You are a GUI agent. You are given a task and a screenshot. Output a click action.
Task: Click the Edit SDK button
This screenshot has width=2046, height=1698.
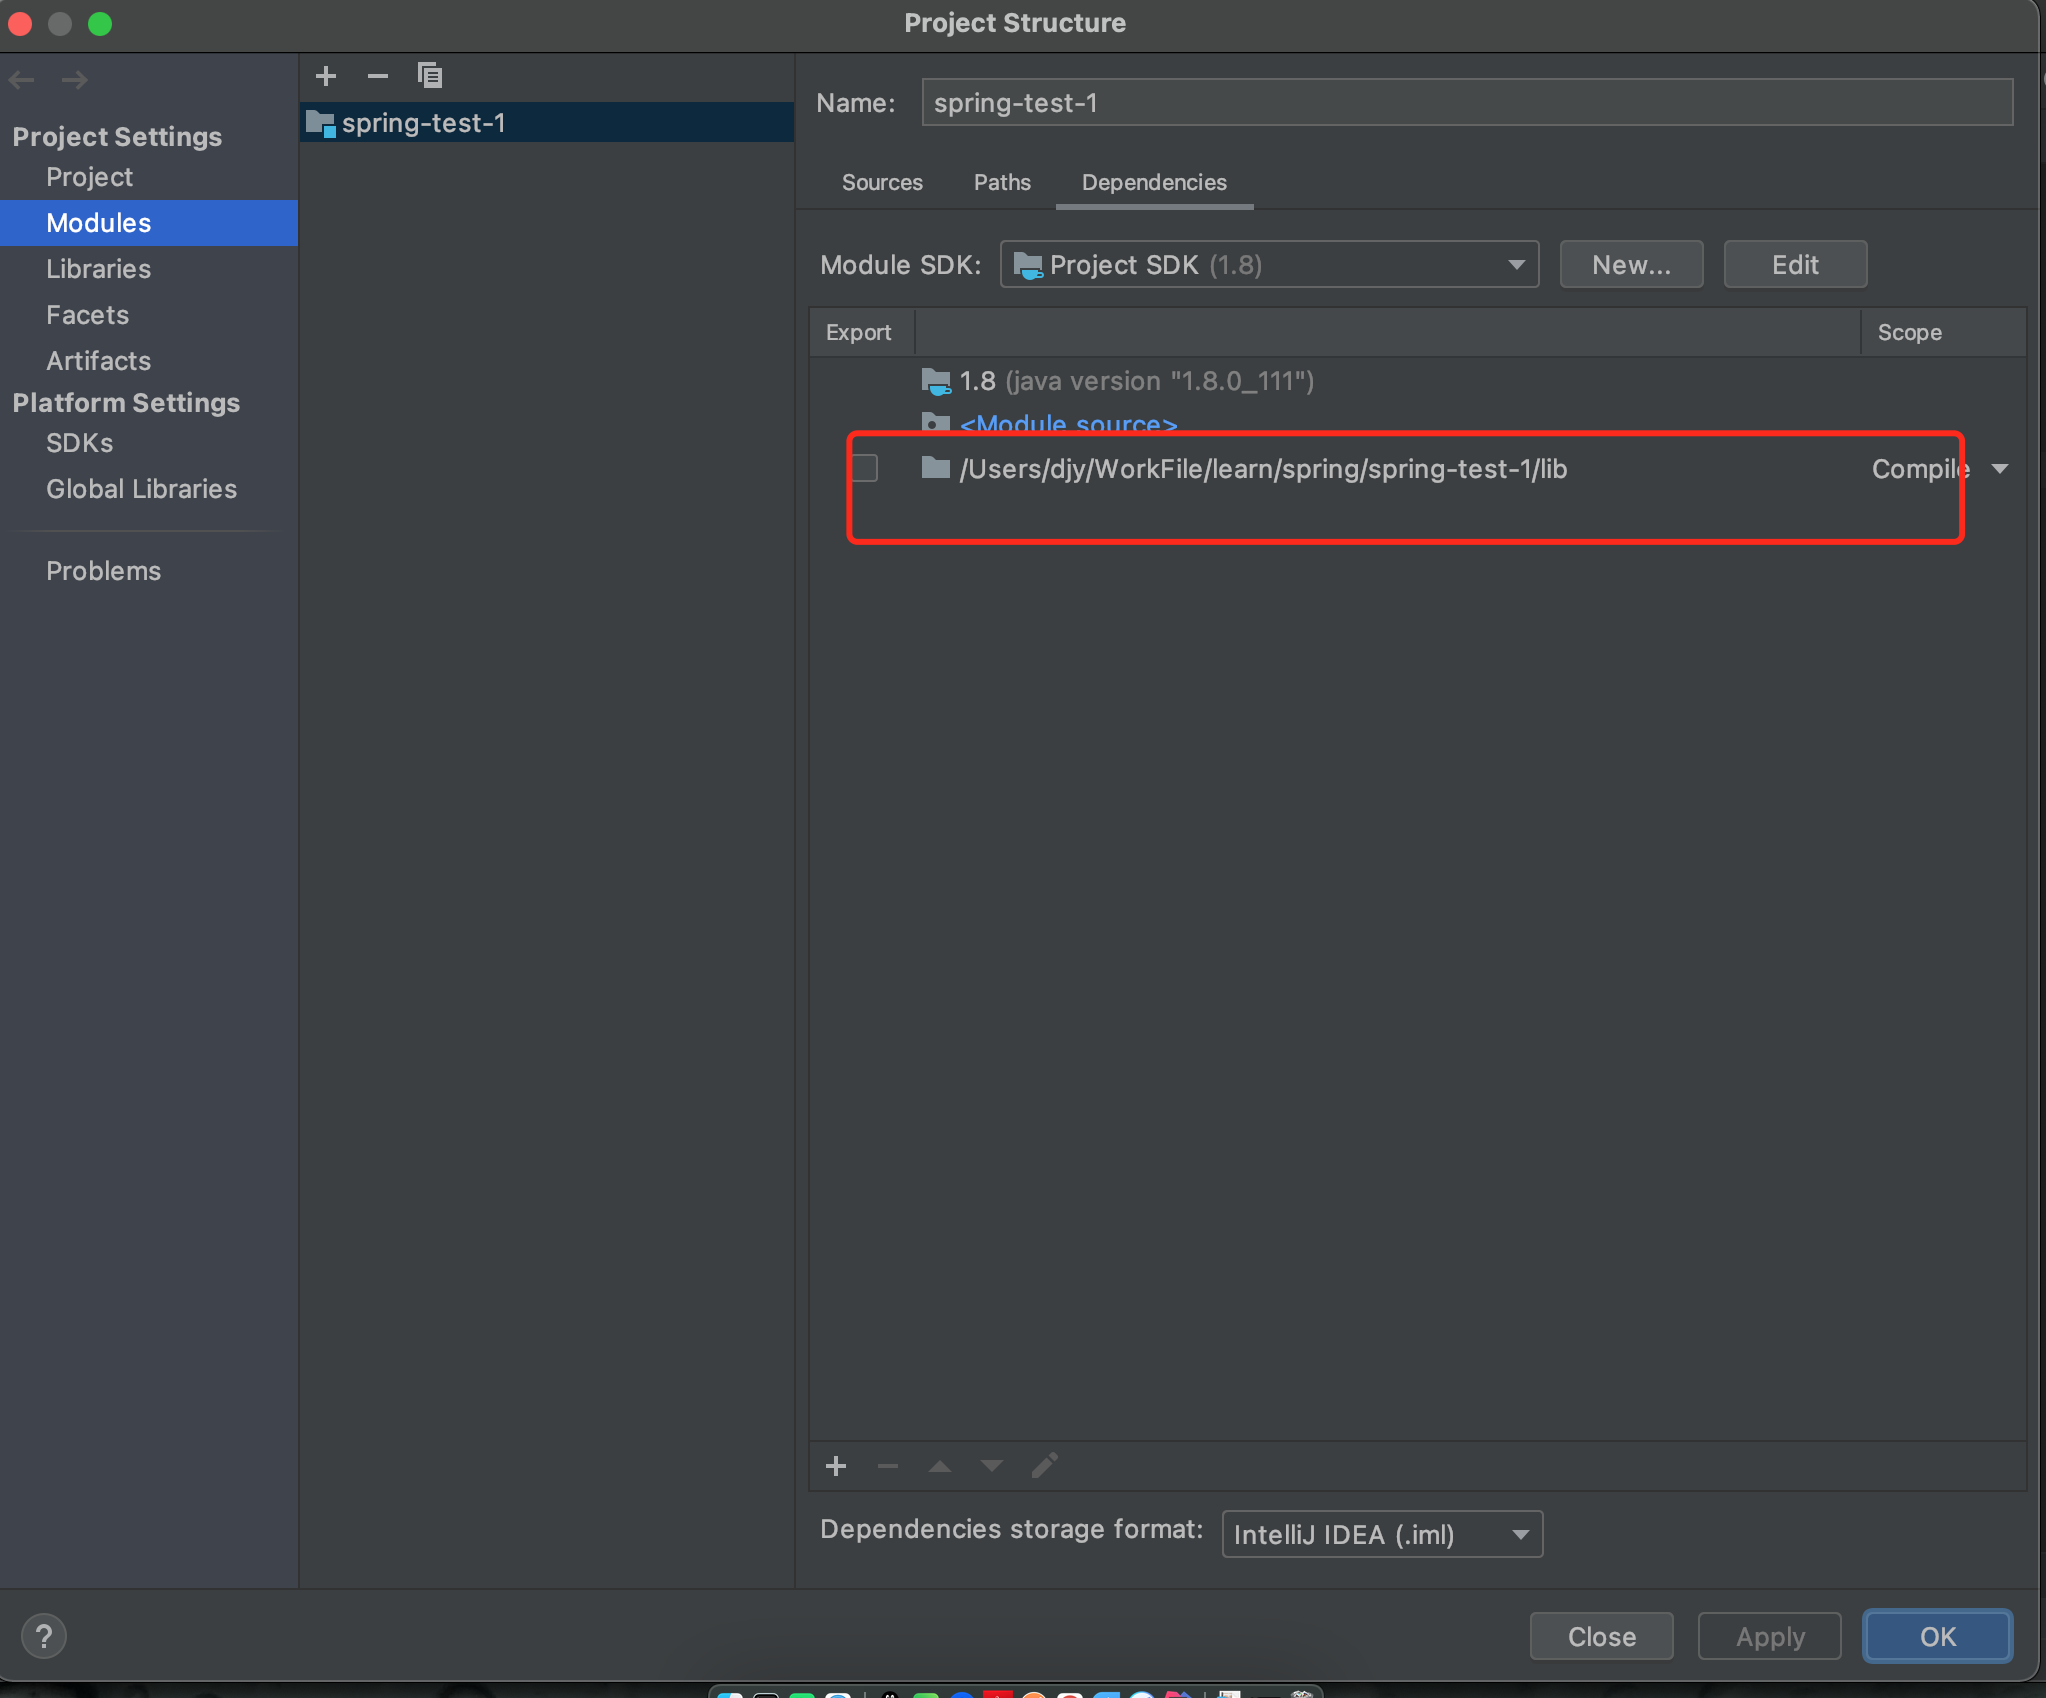point(1795,265)
